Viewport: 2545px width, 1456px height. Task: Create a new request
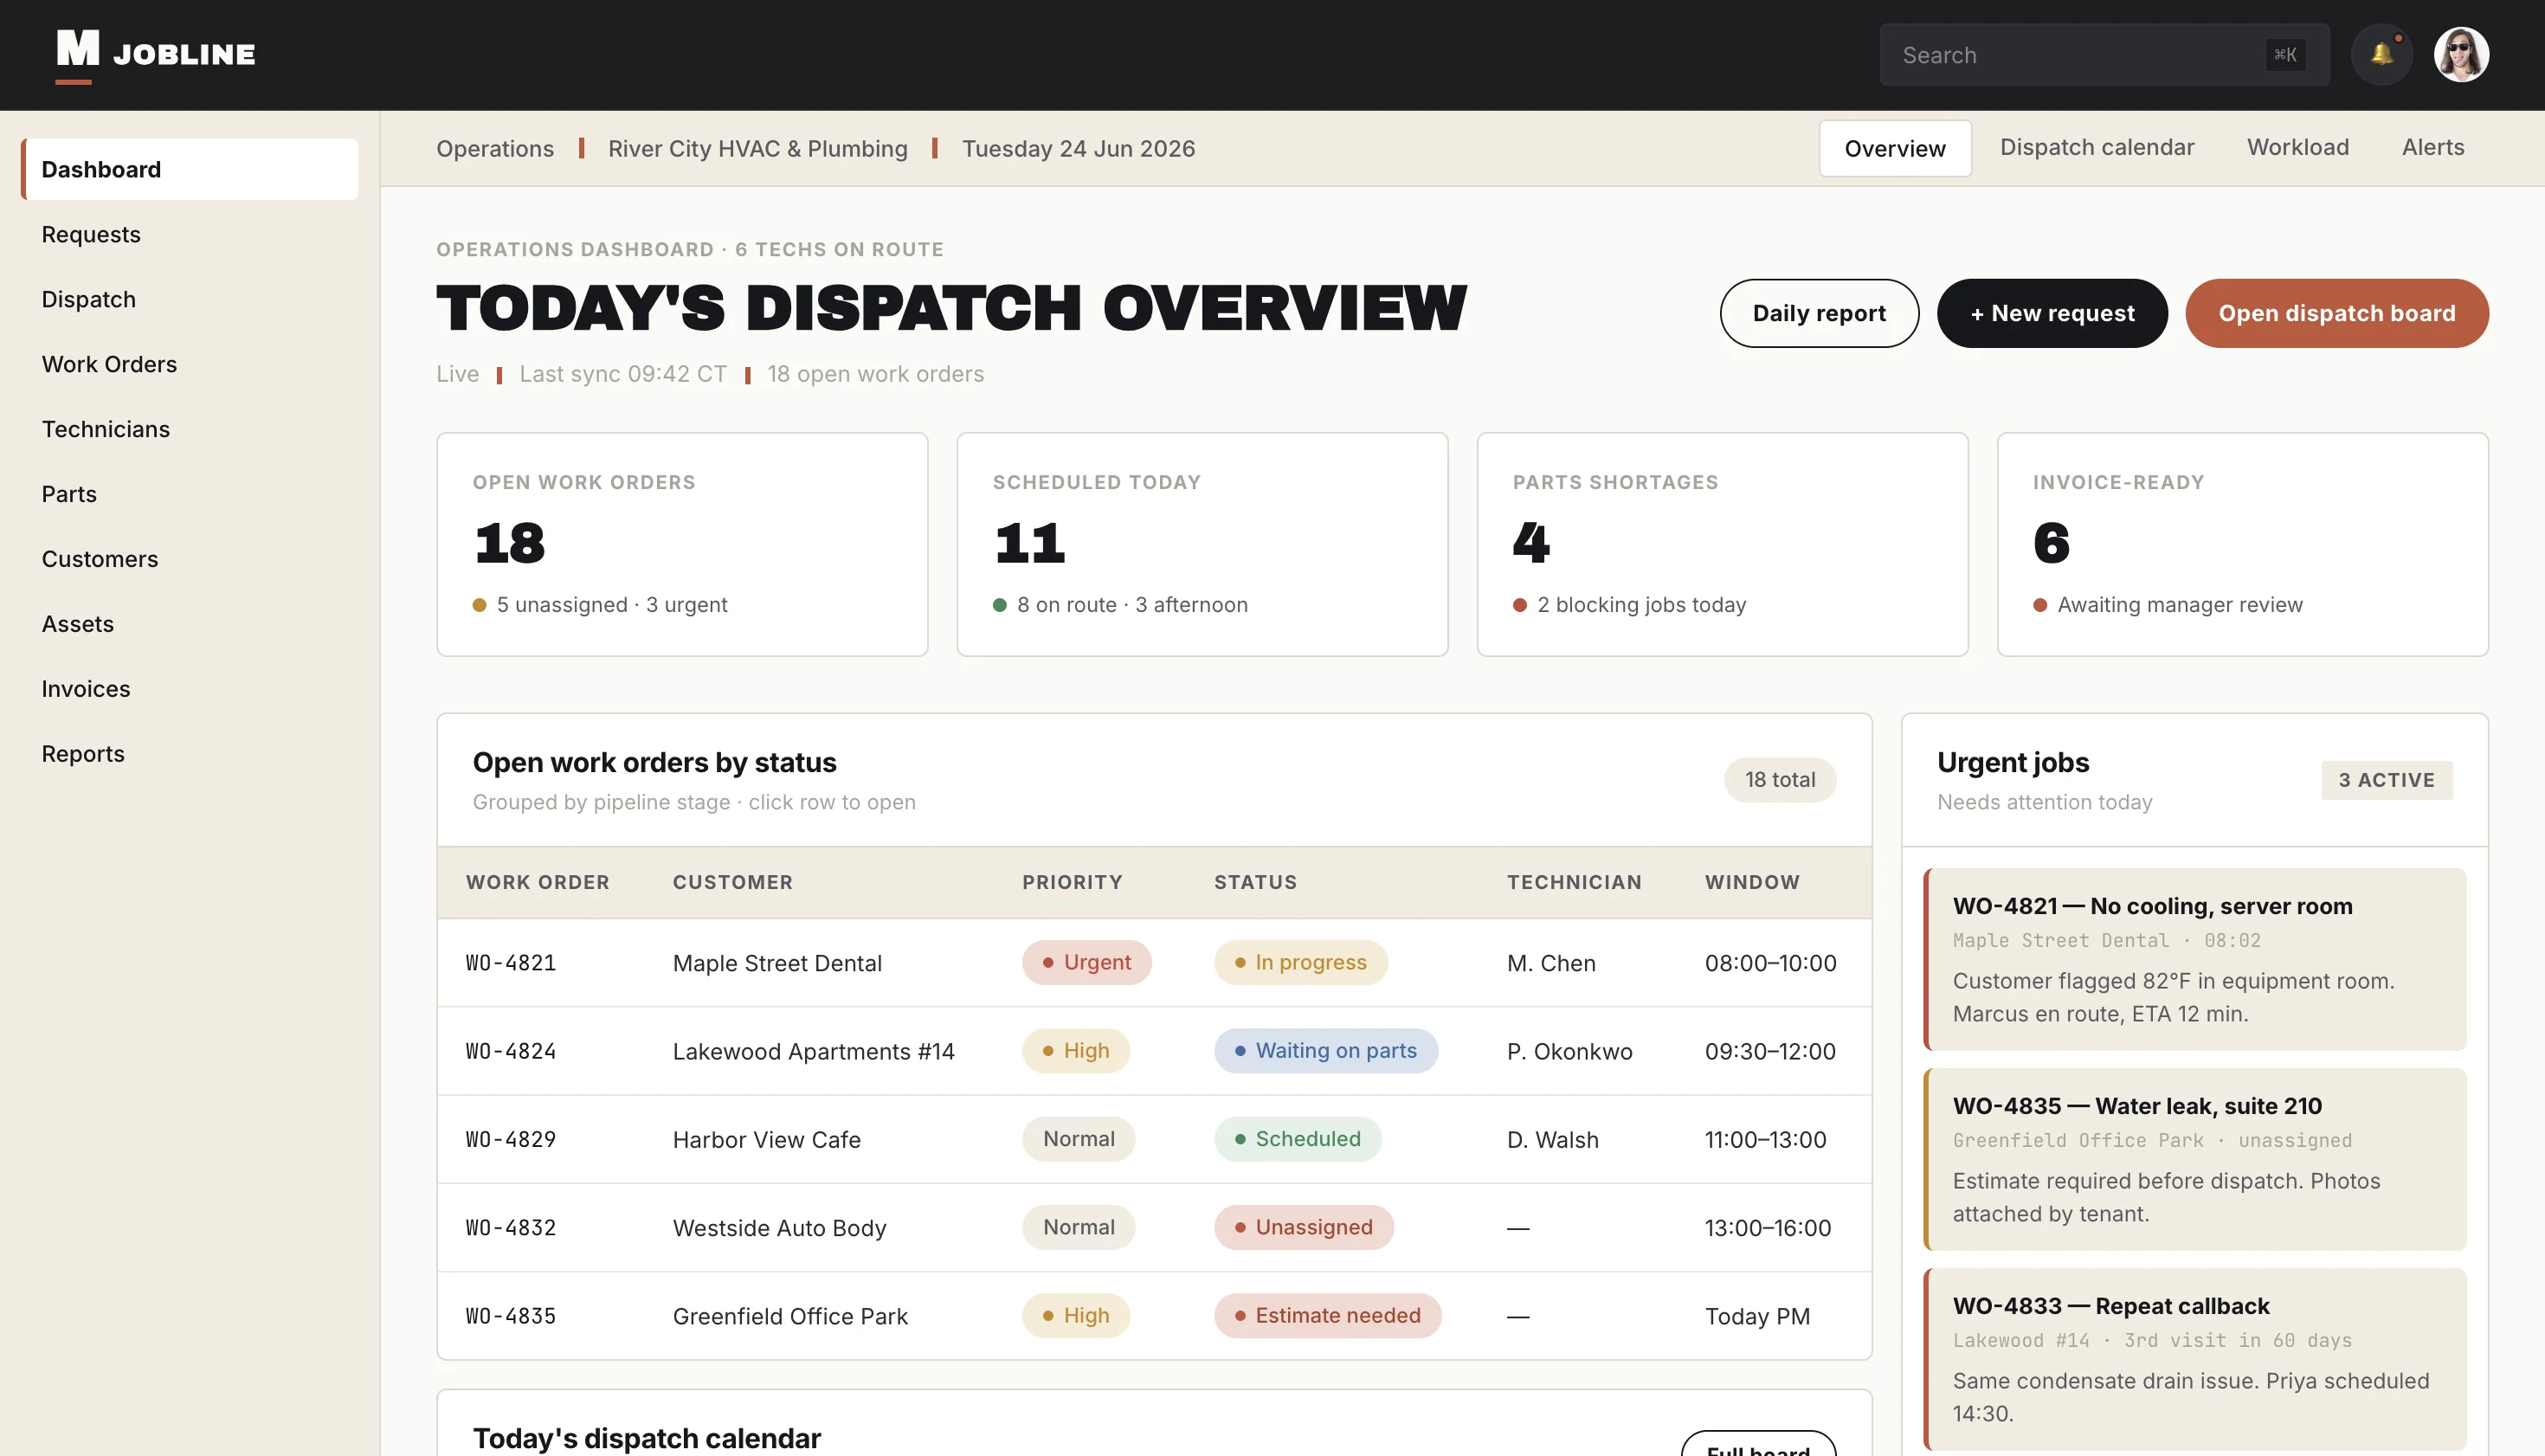click(2052, 313)
